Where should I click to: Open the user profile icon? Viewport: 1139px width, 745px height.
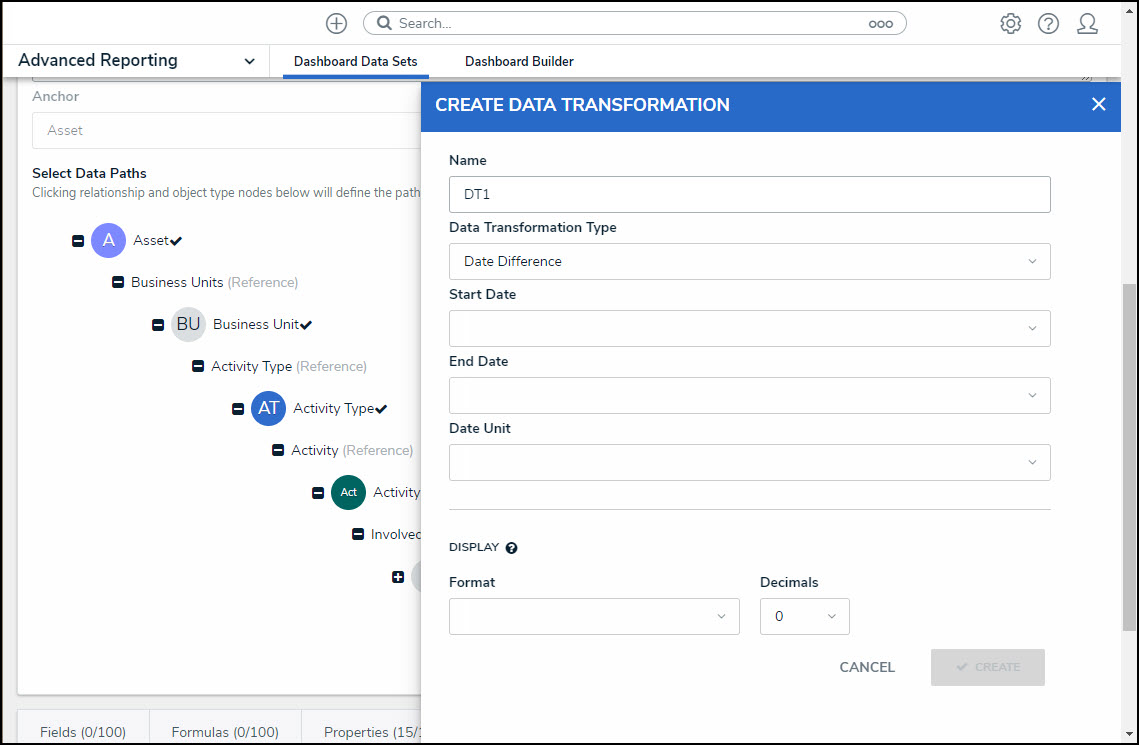1087,23
